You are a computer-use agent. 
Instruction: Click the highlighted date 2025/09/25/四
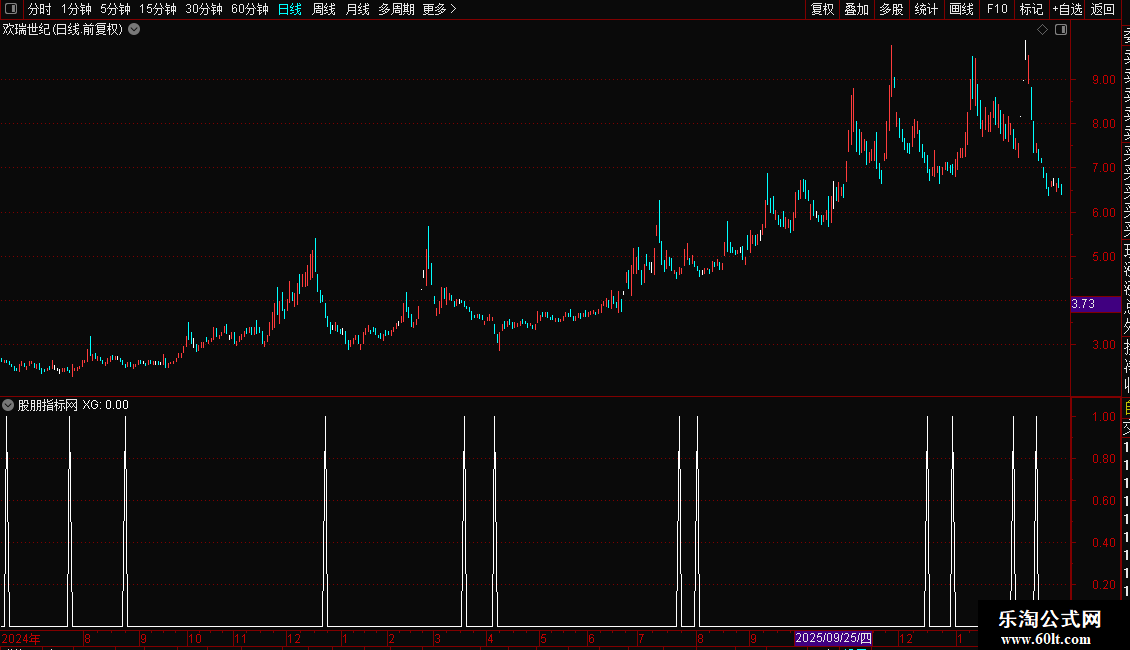[x=834, y=638]
